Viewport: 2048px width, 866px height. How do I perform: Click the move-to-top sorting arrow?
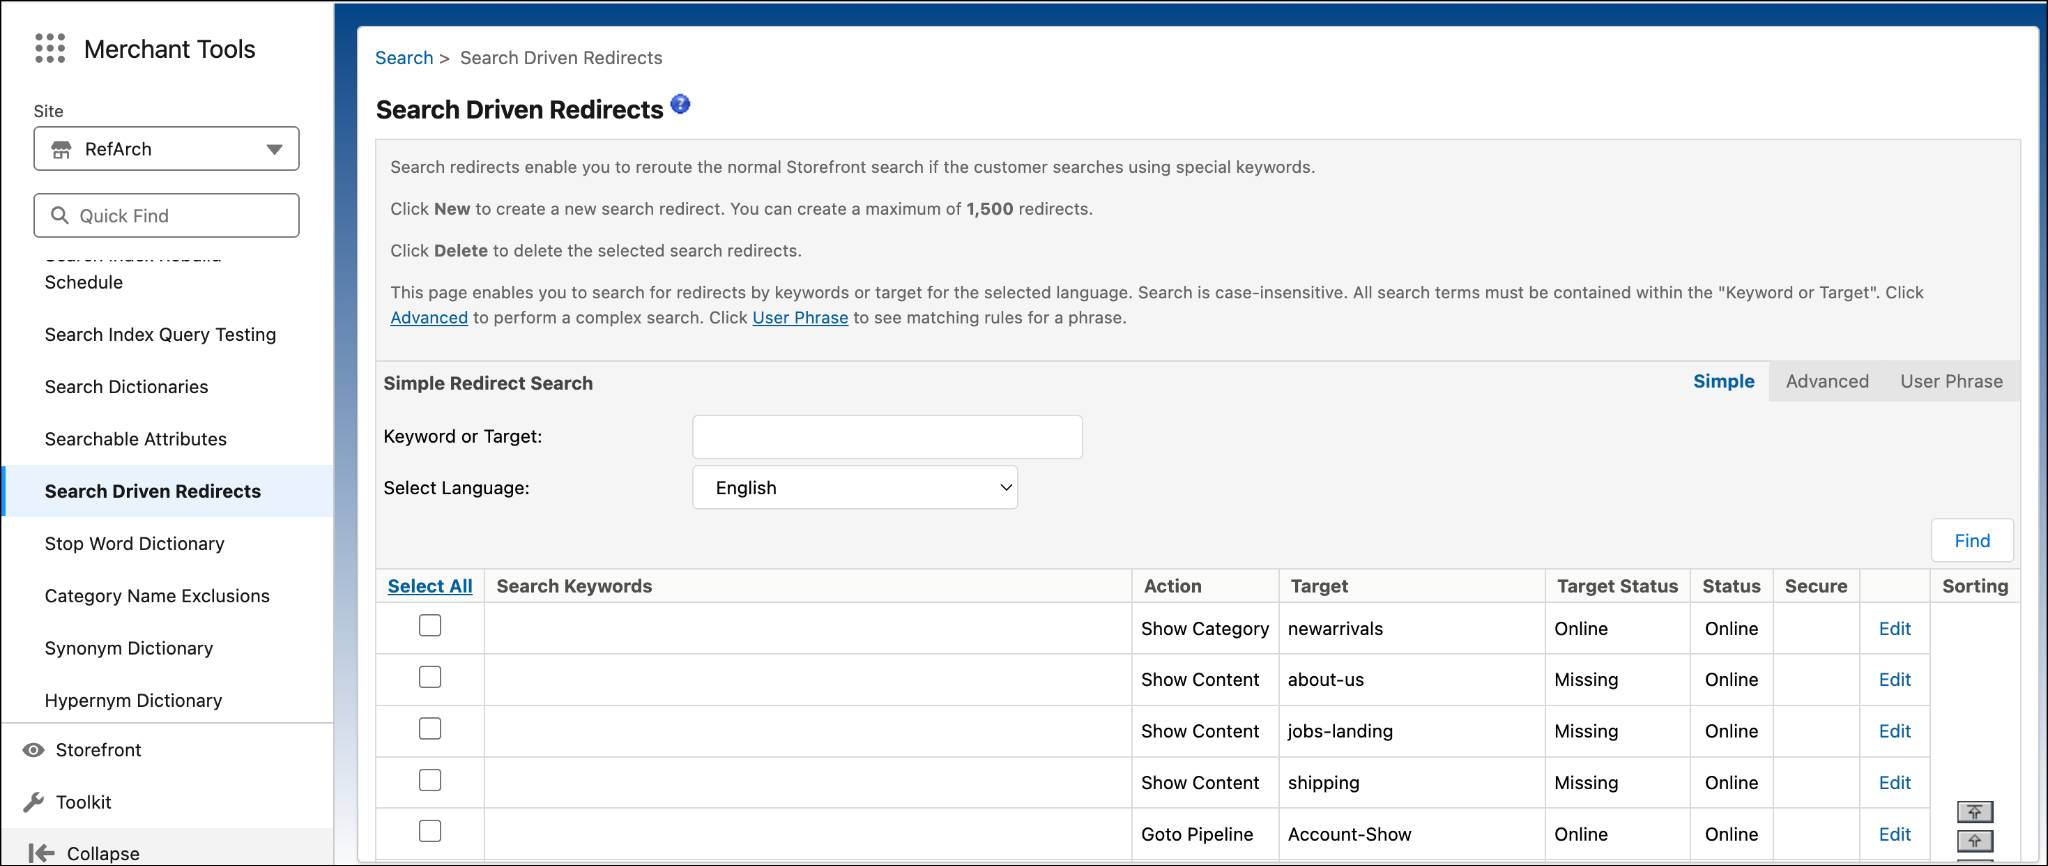1974,812
